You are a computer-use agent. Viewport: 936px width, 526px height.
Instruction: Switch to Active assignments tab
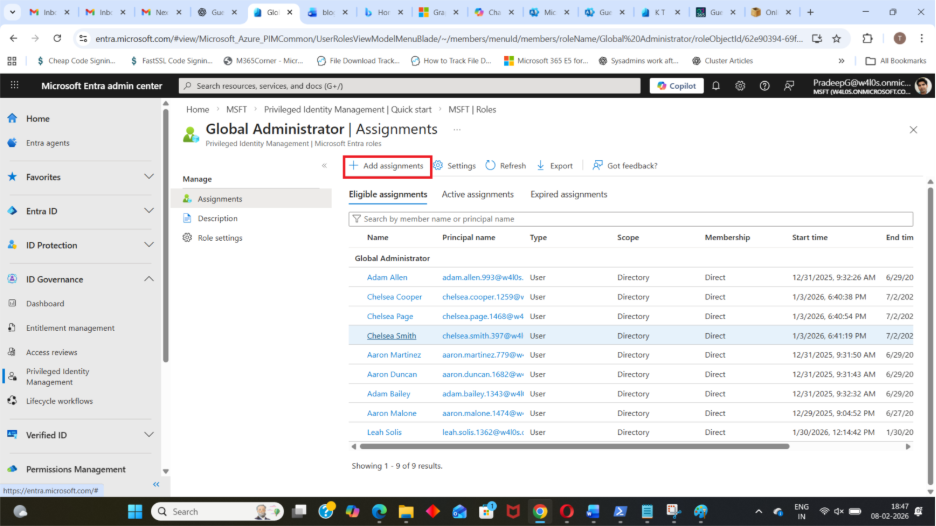click(477, 194)
